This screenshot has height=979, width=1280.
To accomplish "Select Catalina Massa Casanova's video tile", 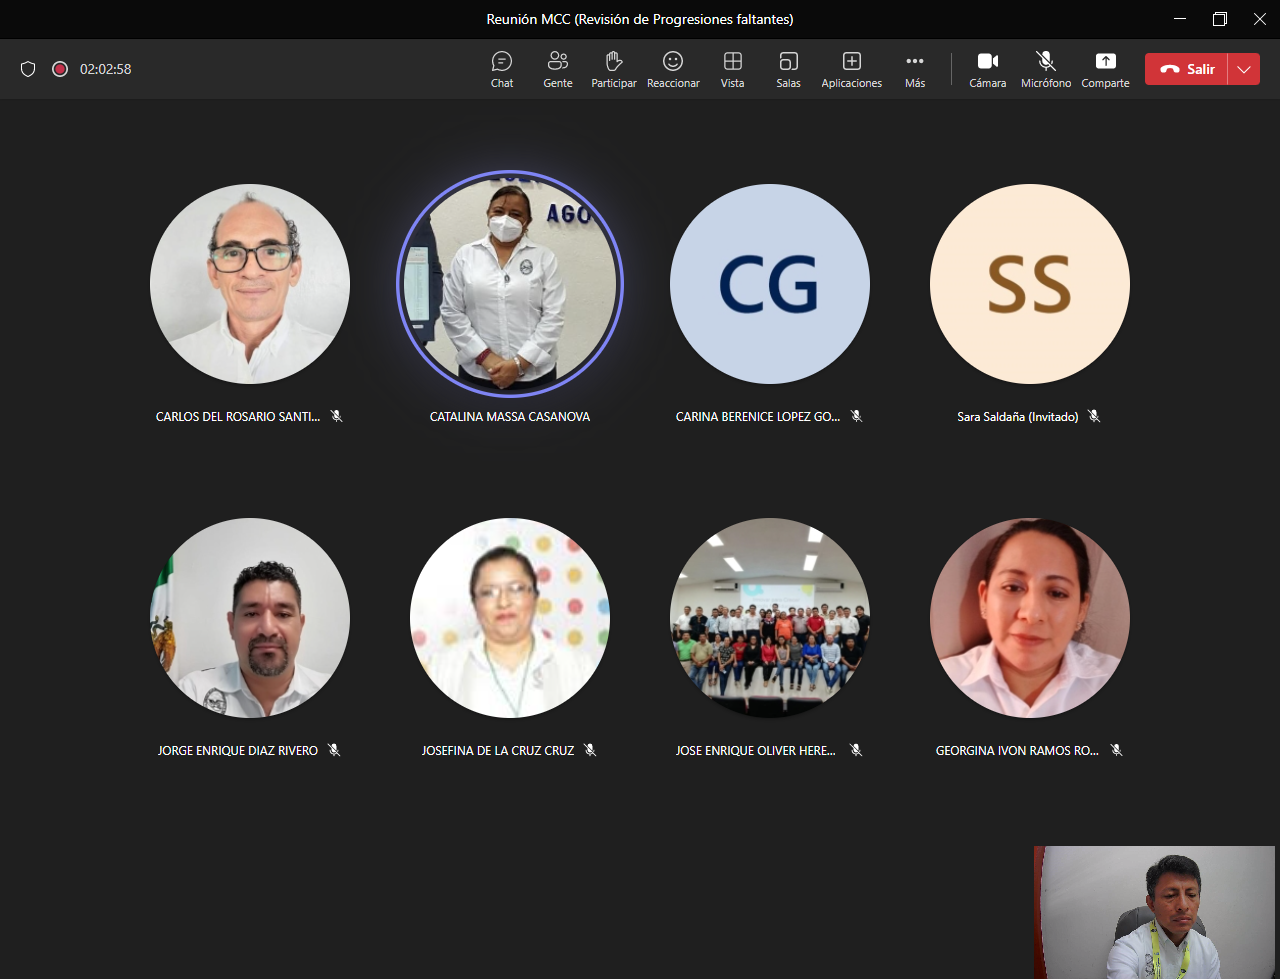I will coord(510,284).
